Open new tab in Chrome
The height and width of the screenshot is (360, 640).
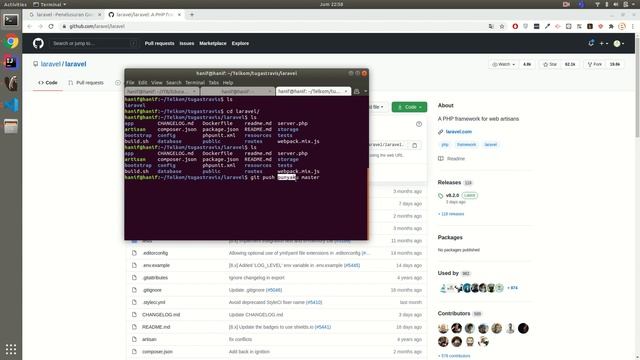pos(192,14)
